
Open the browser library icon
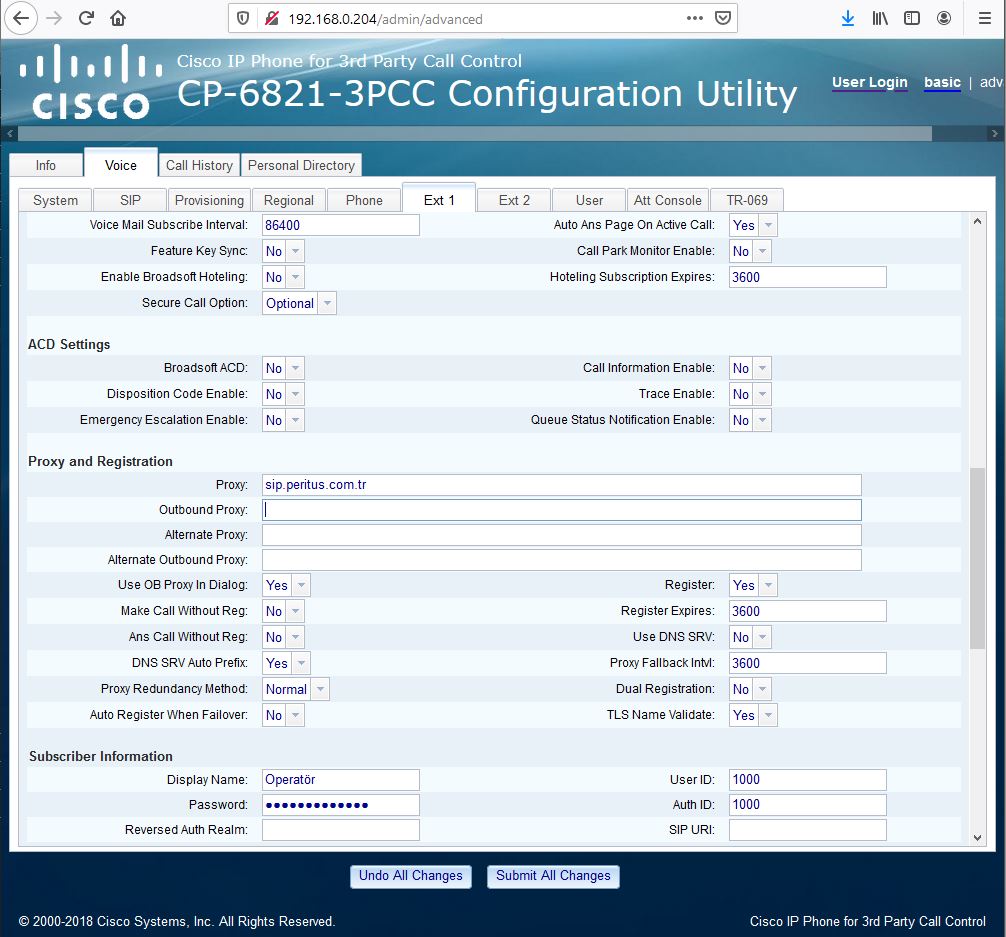tap(880, 18)
